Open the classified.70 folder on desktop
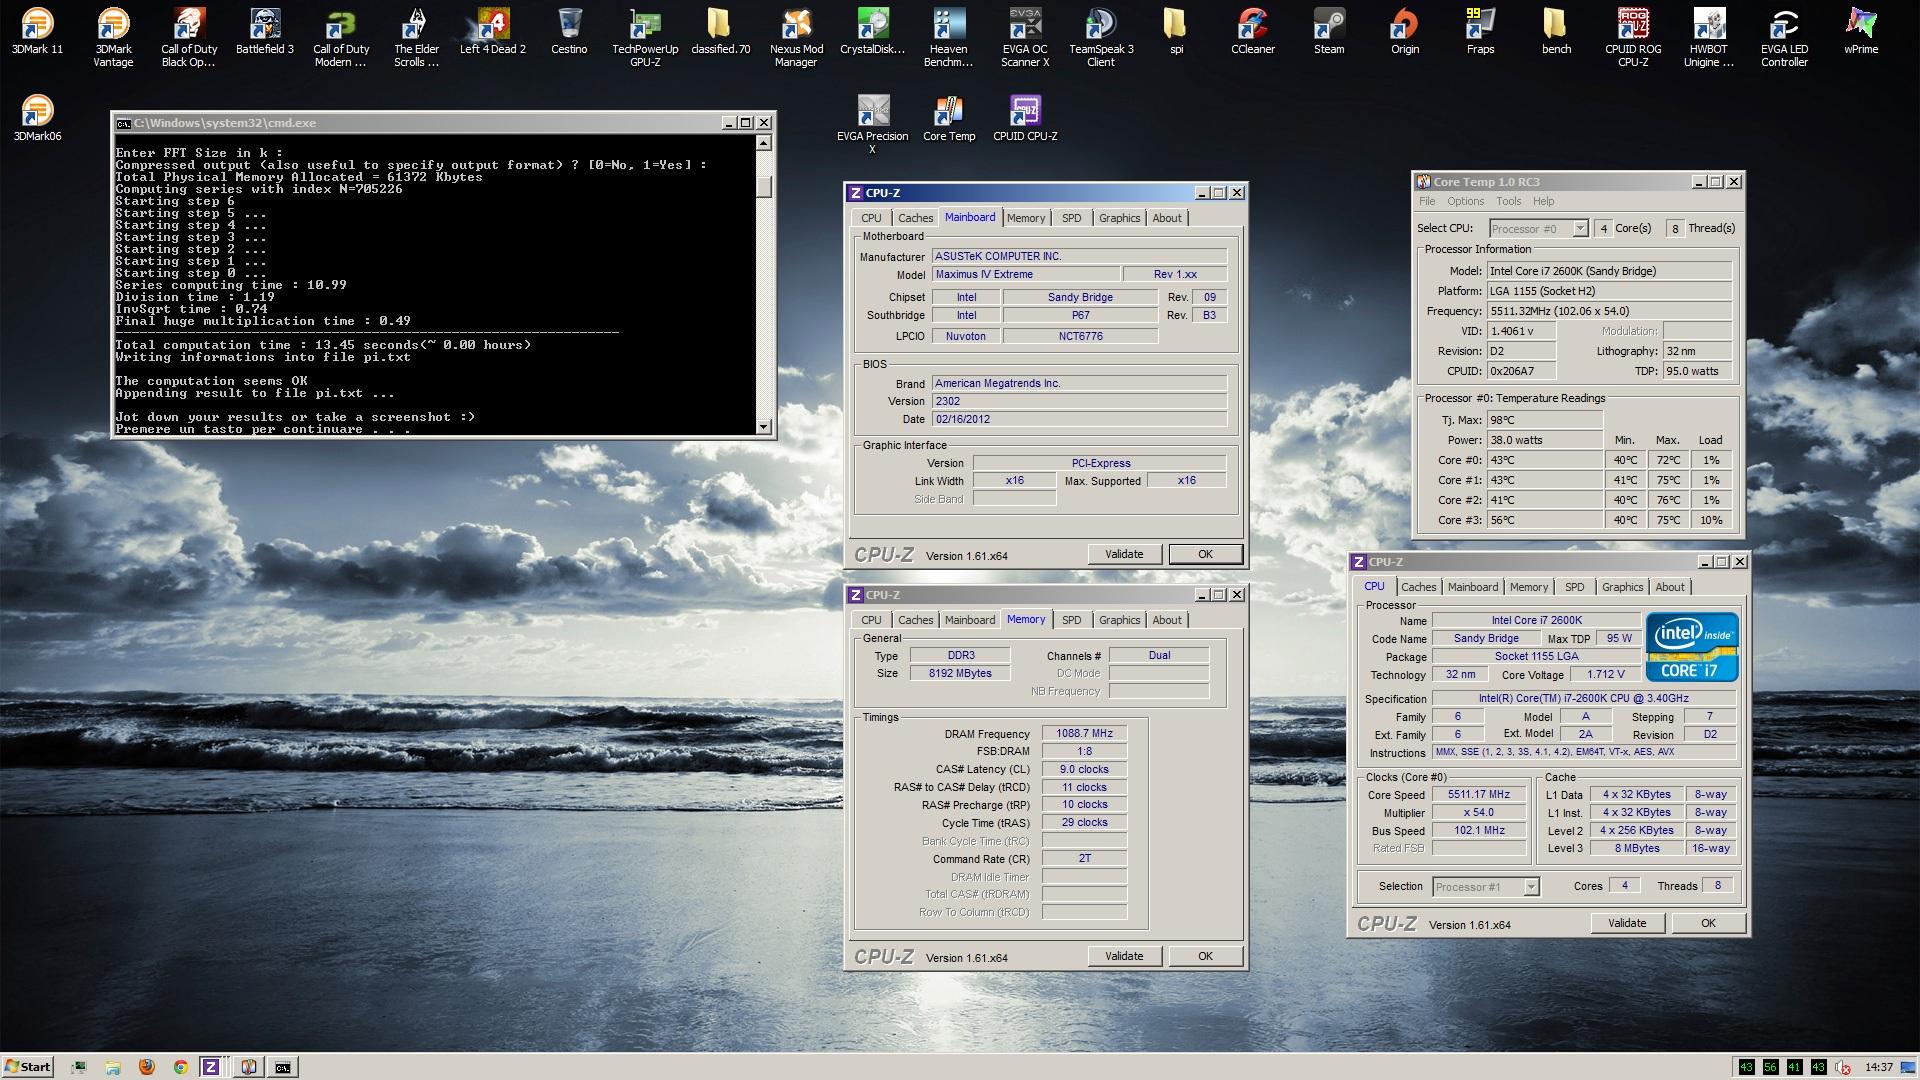The height and width of the screenshot is (1080, 1920). pyautogui.click(x=720, y=31)
